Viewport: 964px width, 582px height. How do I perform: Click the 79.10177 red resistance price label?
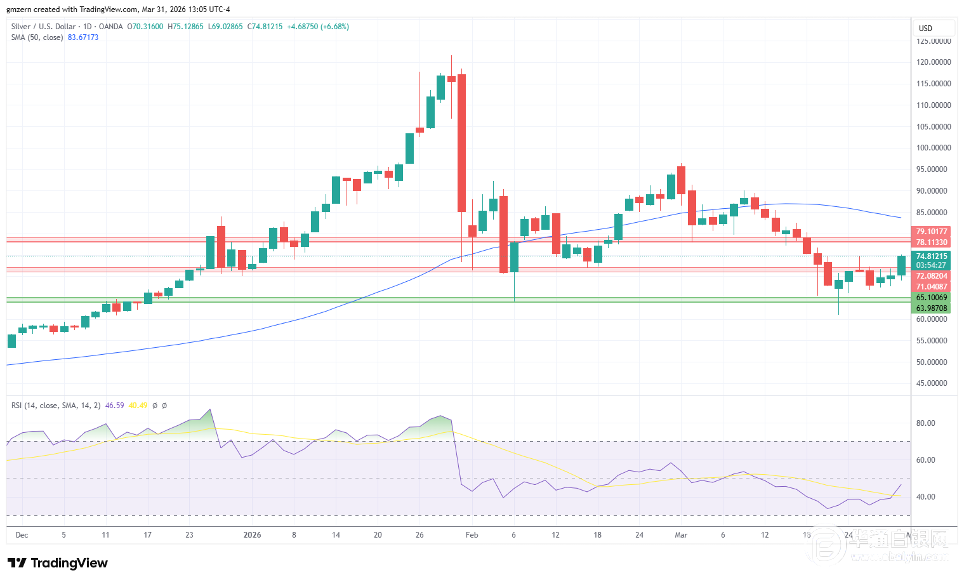click(x=930, y=232)
